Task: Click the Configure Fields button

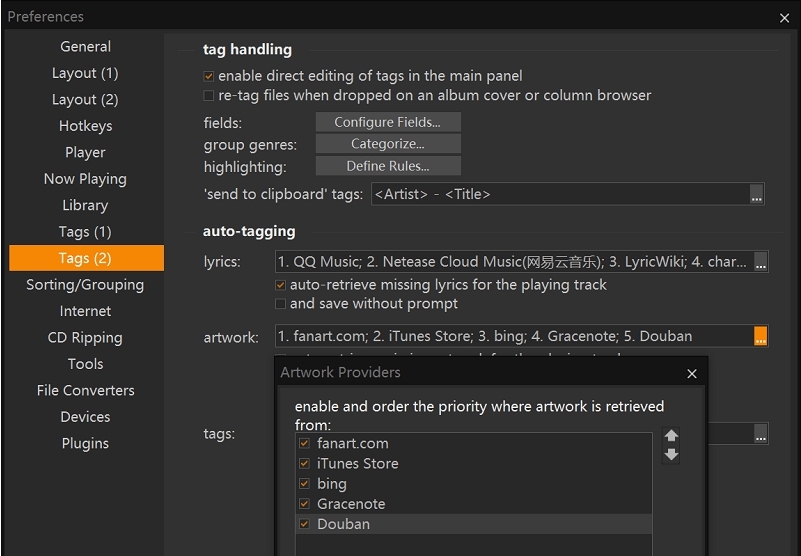Action: [388, 122]
